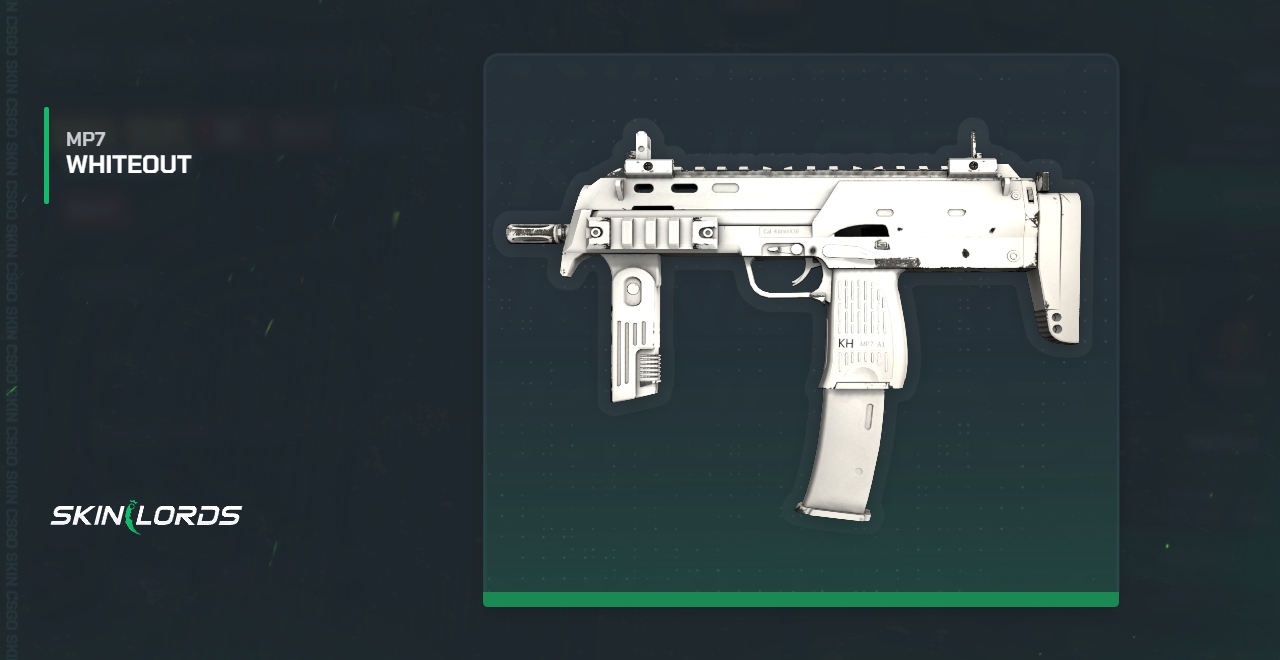
Task: Click the muzzle flash hider at the barrel
Action: point(535,233)
